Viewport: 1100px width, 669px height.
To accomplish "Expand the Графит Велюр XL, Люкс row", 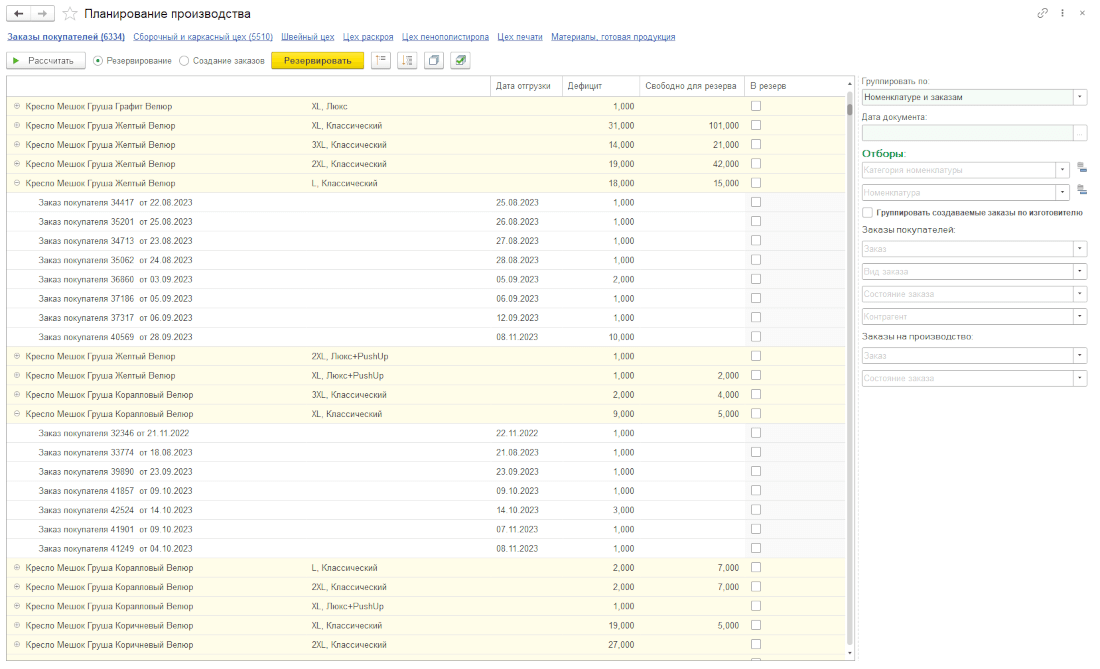I will (16, 106).
